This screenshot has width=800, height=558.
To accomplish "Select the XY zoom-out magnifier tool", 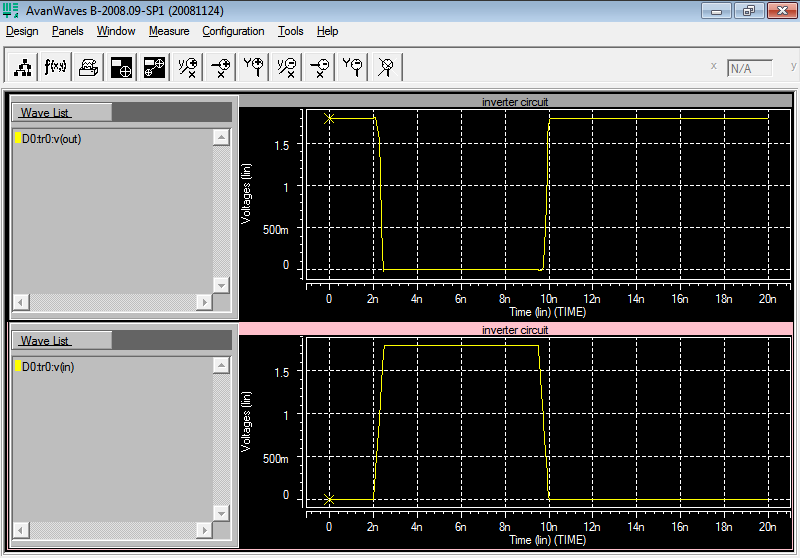I will pyautogui.click(x=286, y=67).
